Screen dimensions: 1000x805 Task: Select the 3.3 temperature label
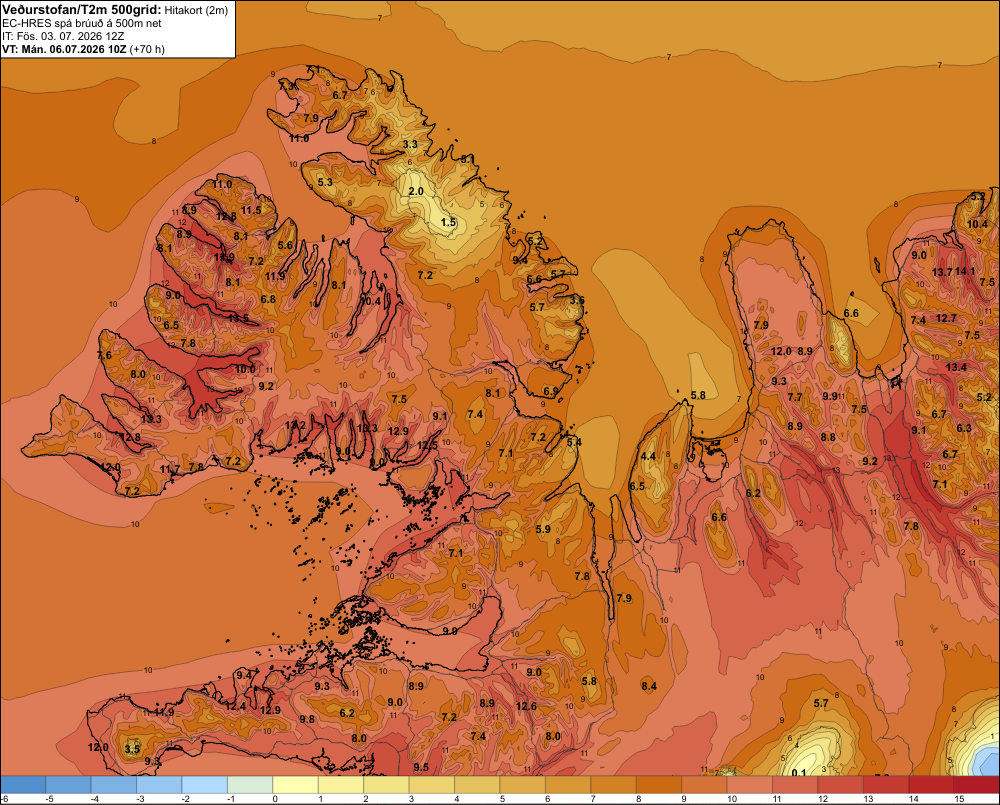[410, 144]
